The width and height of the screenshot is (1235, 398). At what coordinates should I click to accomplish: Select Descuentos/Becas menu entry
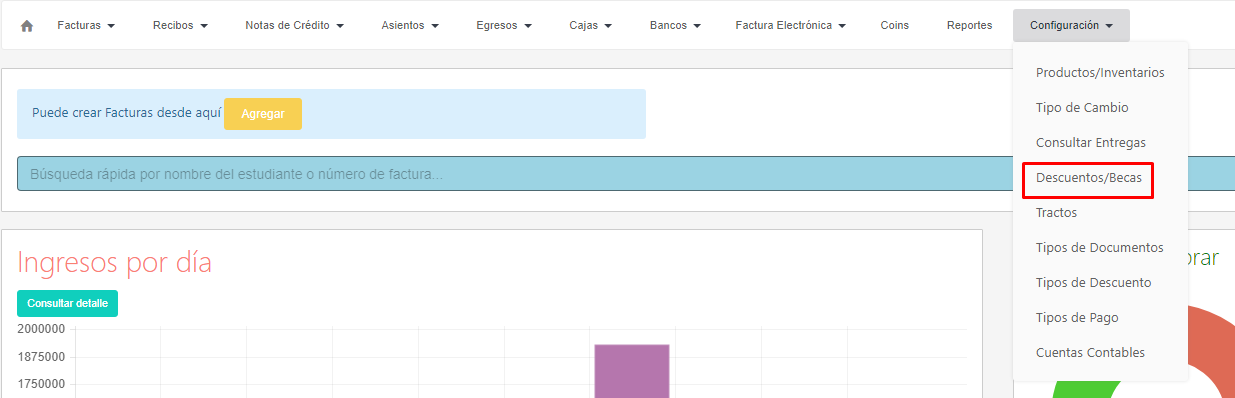pos(1088,178)
